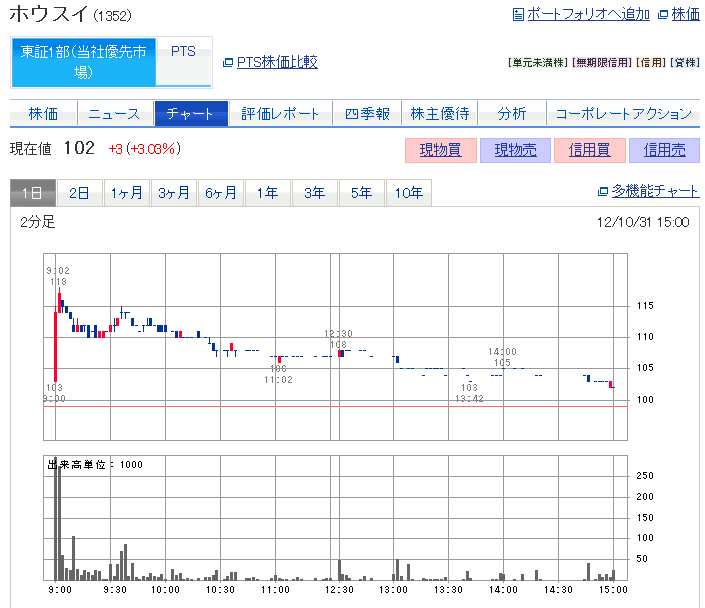Image resolution: width=705 pixels, height=608 pixels.
Task: Open the 四季報 tab
Action: [367, 114]
